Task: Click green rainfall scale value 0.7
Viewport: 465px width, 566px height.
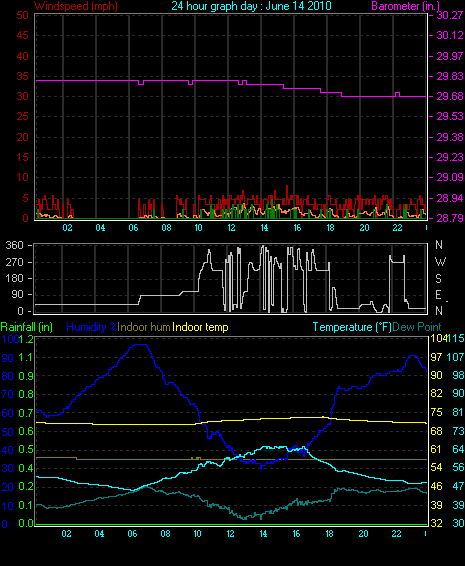Action: tap(26, 413)
